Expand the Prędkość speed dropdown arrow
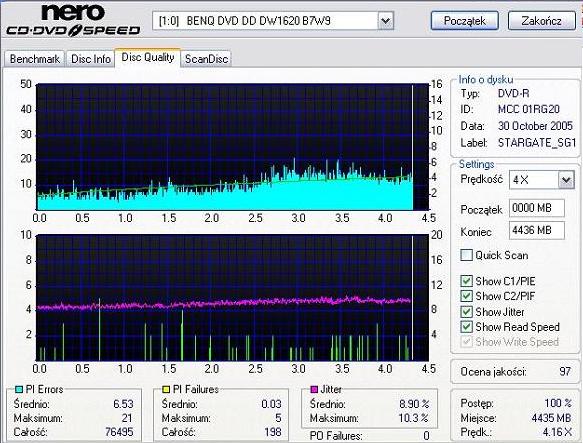583x443 pixels. tap(566, 180)
